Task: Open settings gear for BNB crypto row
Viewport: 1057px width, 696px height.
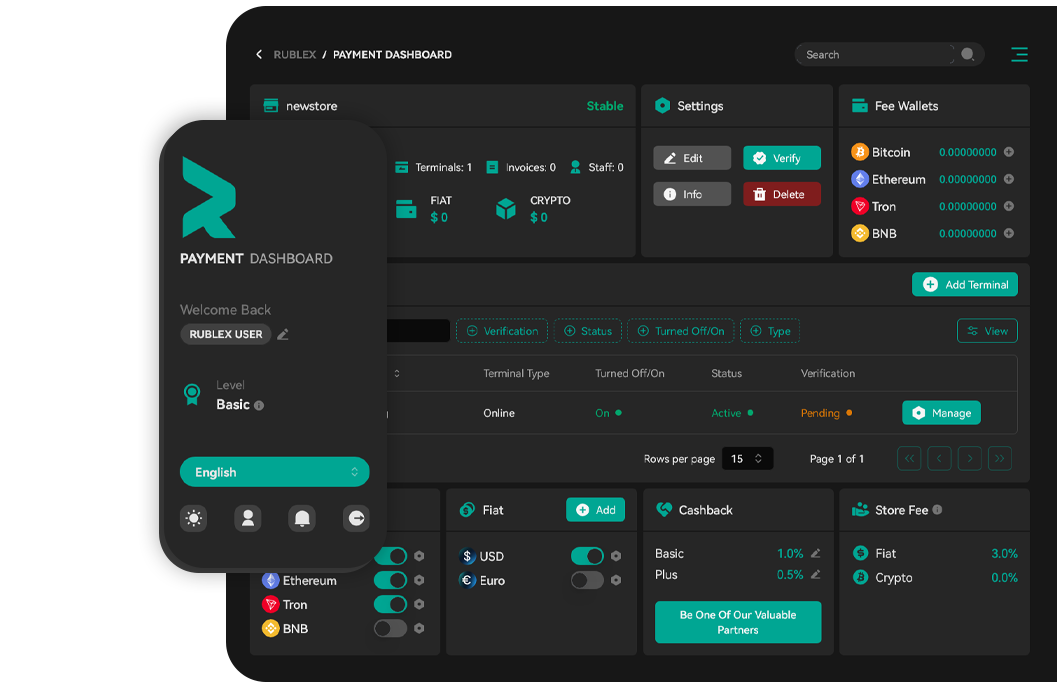Action: tap(419, 629)
